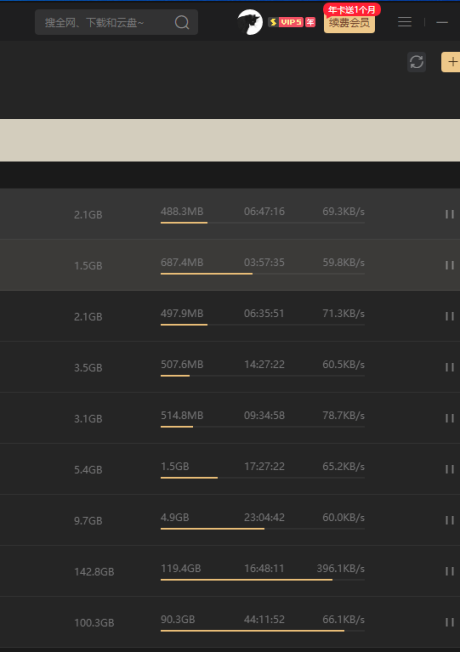Pause the 100.3GB download task

click(450, 622)
